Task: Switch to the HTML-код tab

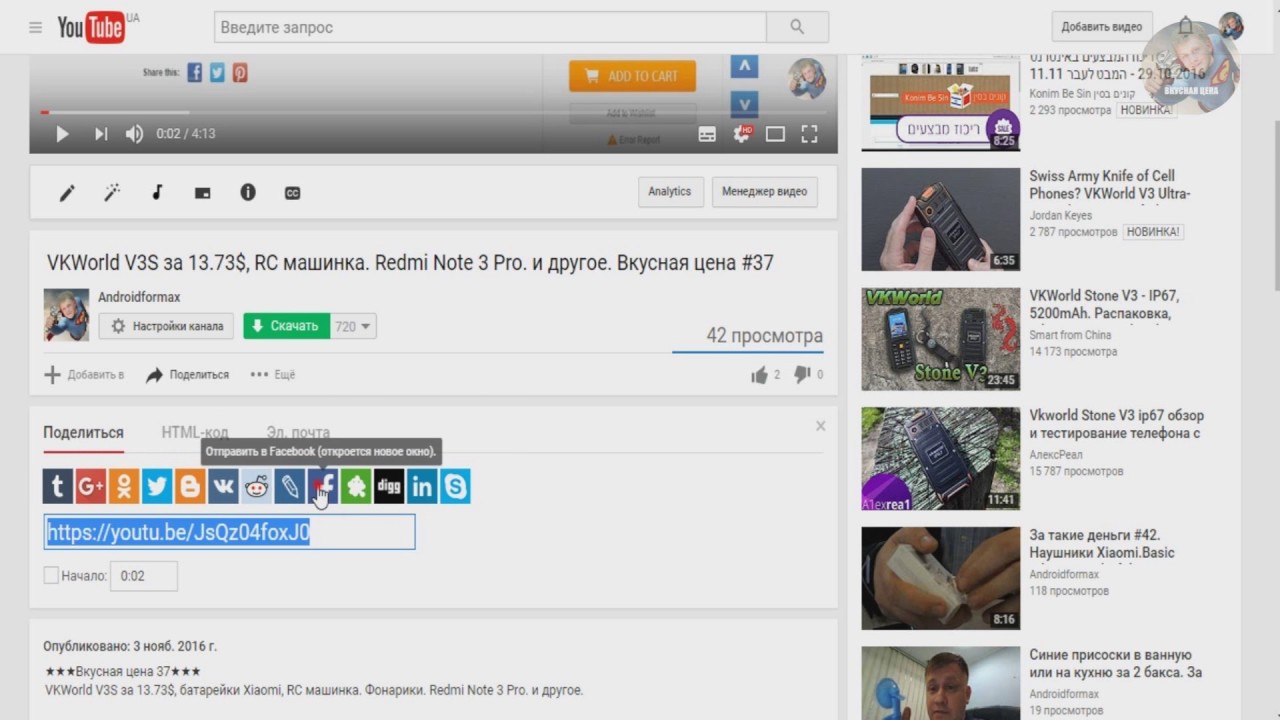Action: 195,433
